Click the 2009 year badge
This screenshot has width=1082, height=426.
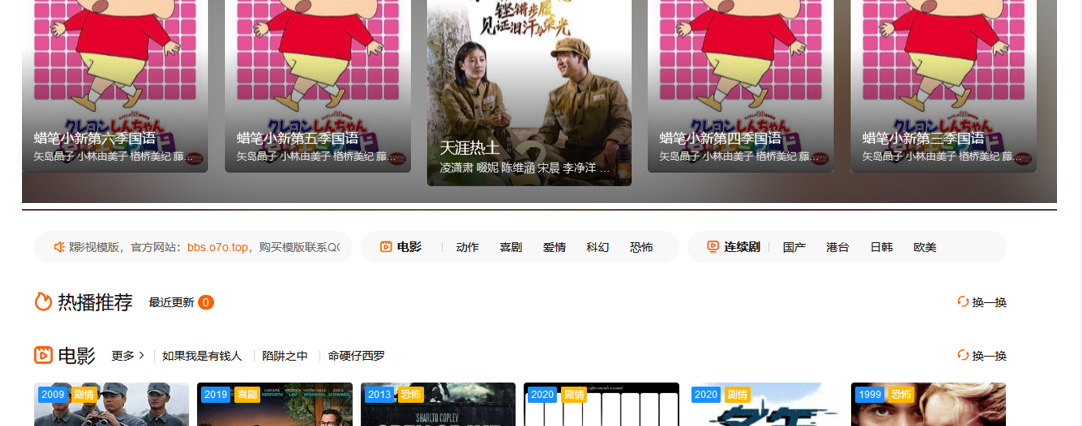click(52, 395)
